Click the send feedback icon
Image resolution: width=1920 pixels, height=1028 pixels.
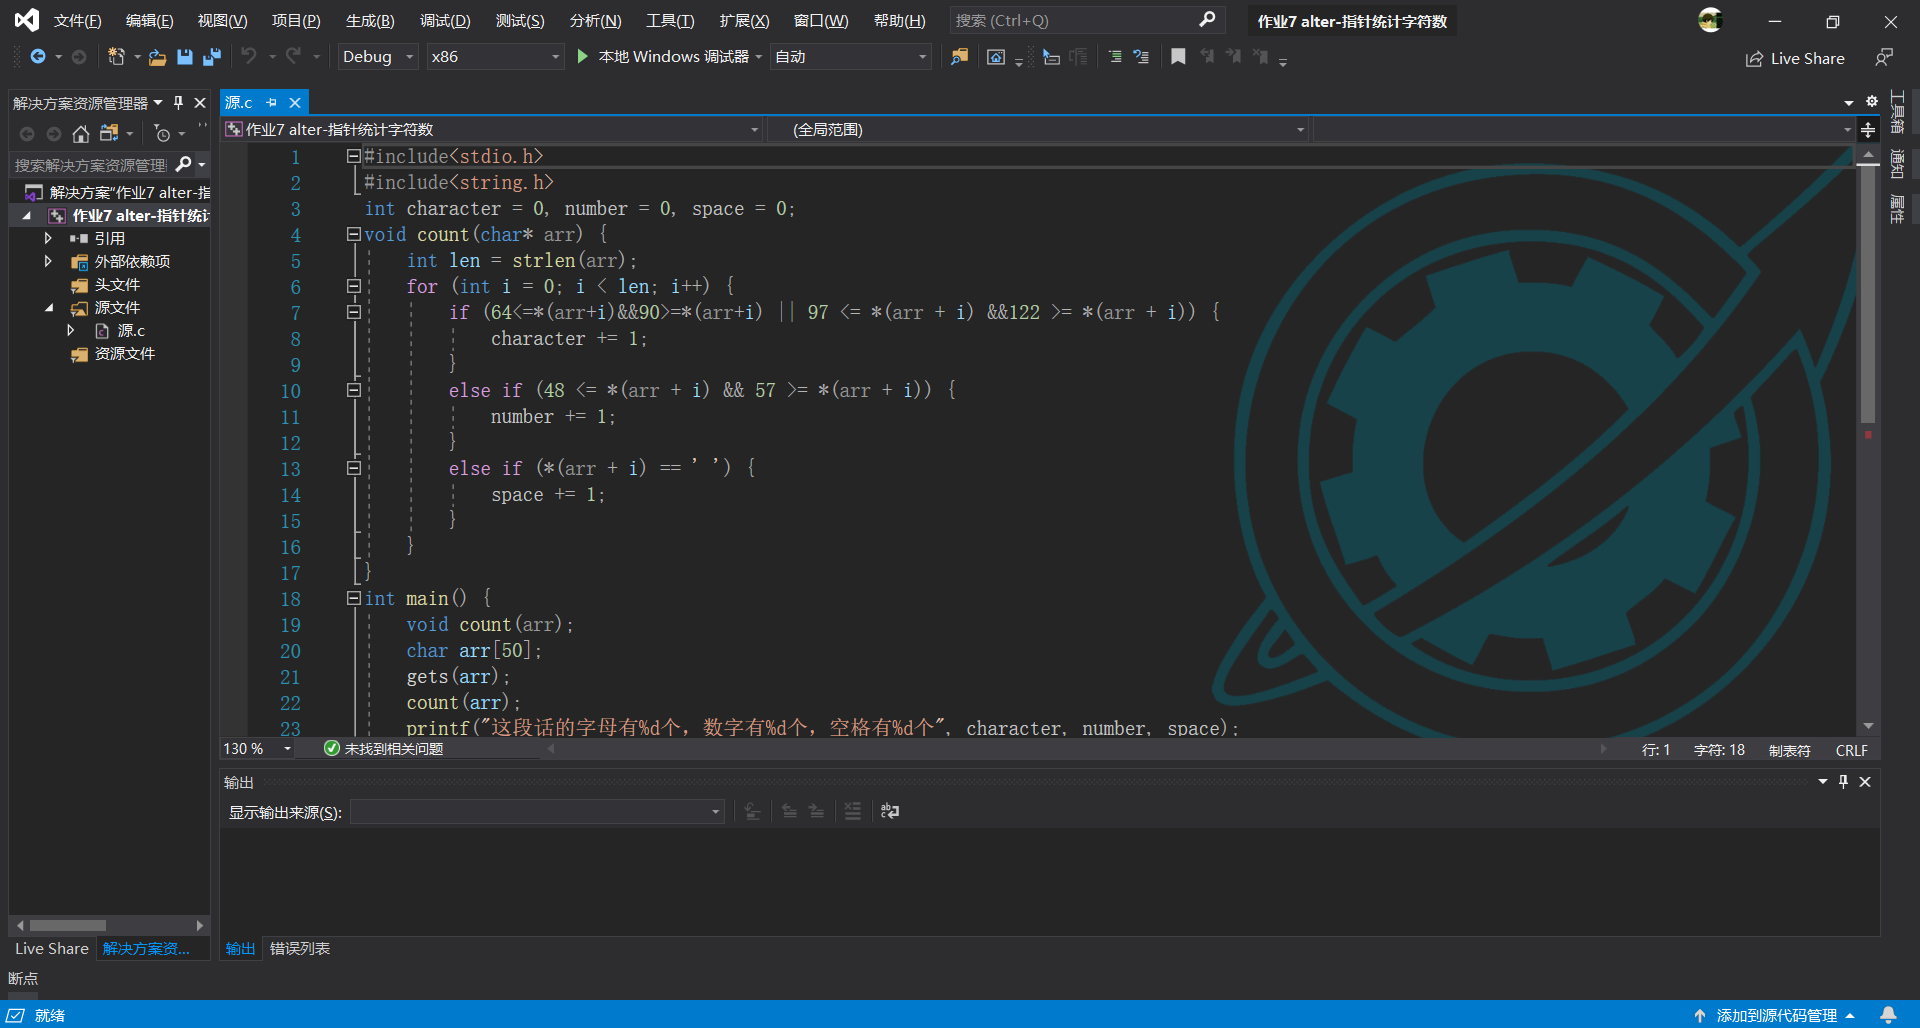point(1884,58)
